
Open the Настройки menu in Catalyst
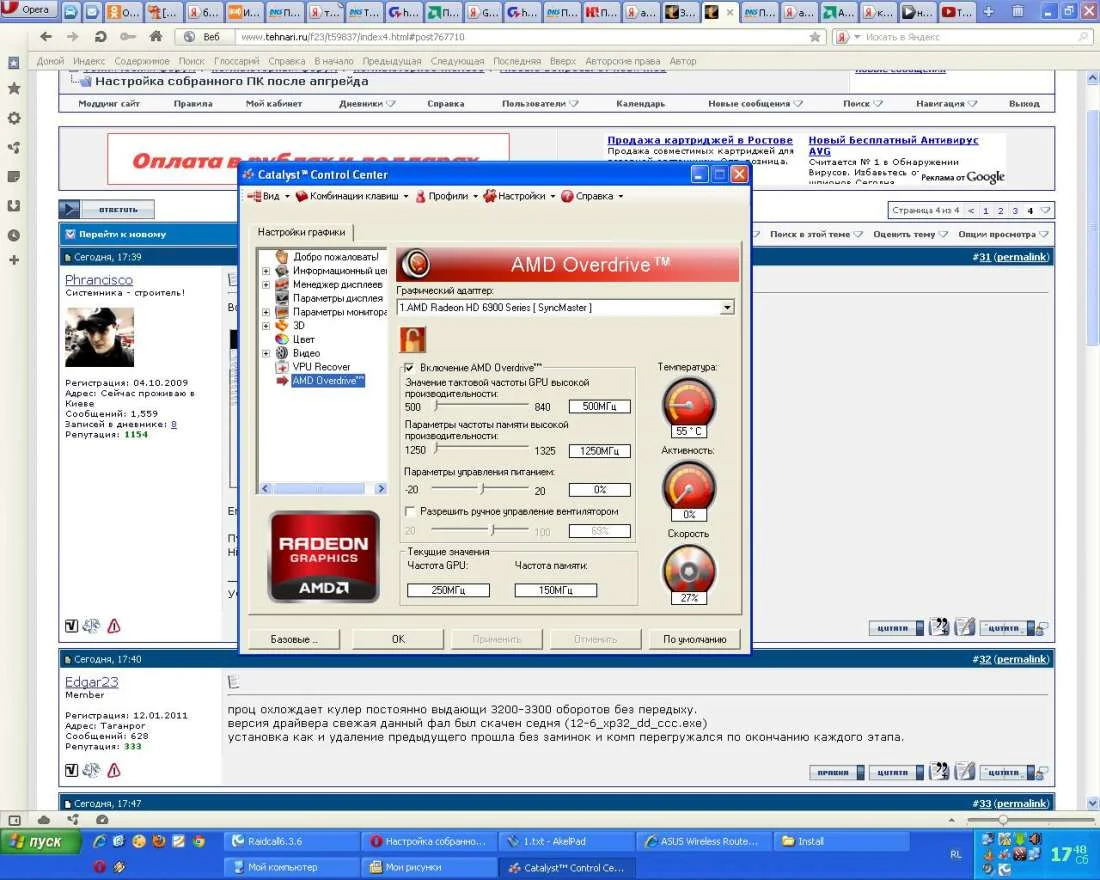(x=519, y=196)
